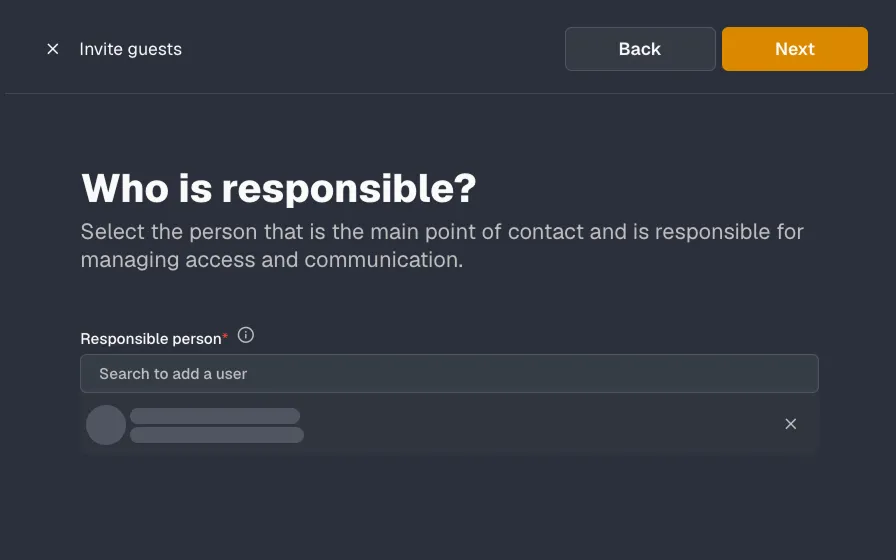The height and width of the screenshot is (560, 896).
Task: Return to the previous step with Back
Action: pos(640,49)
